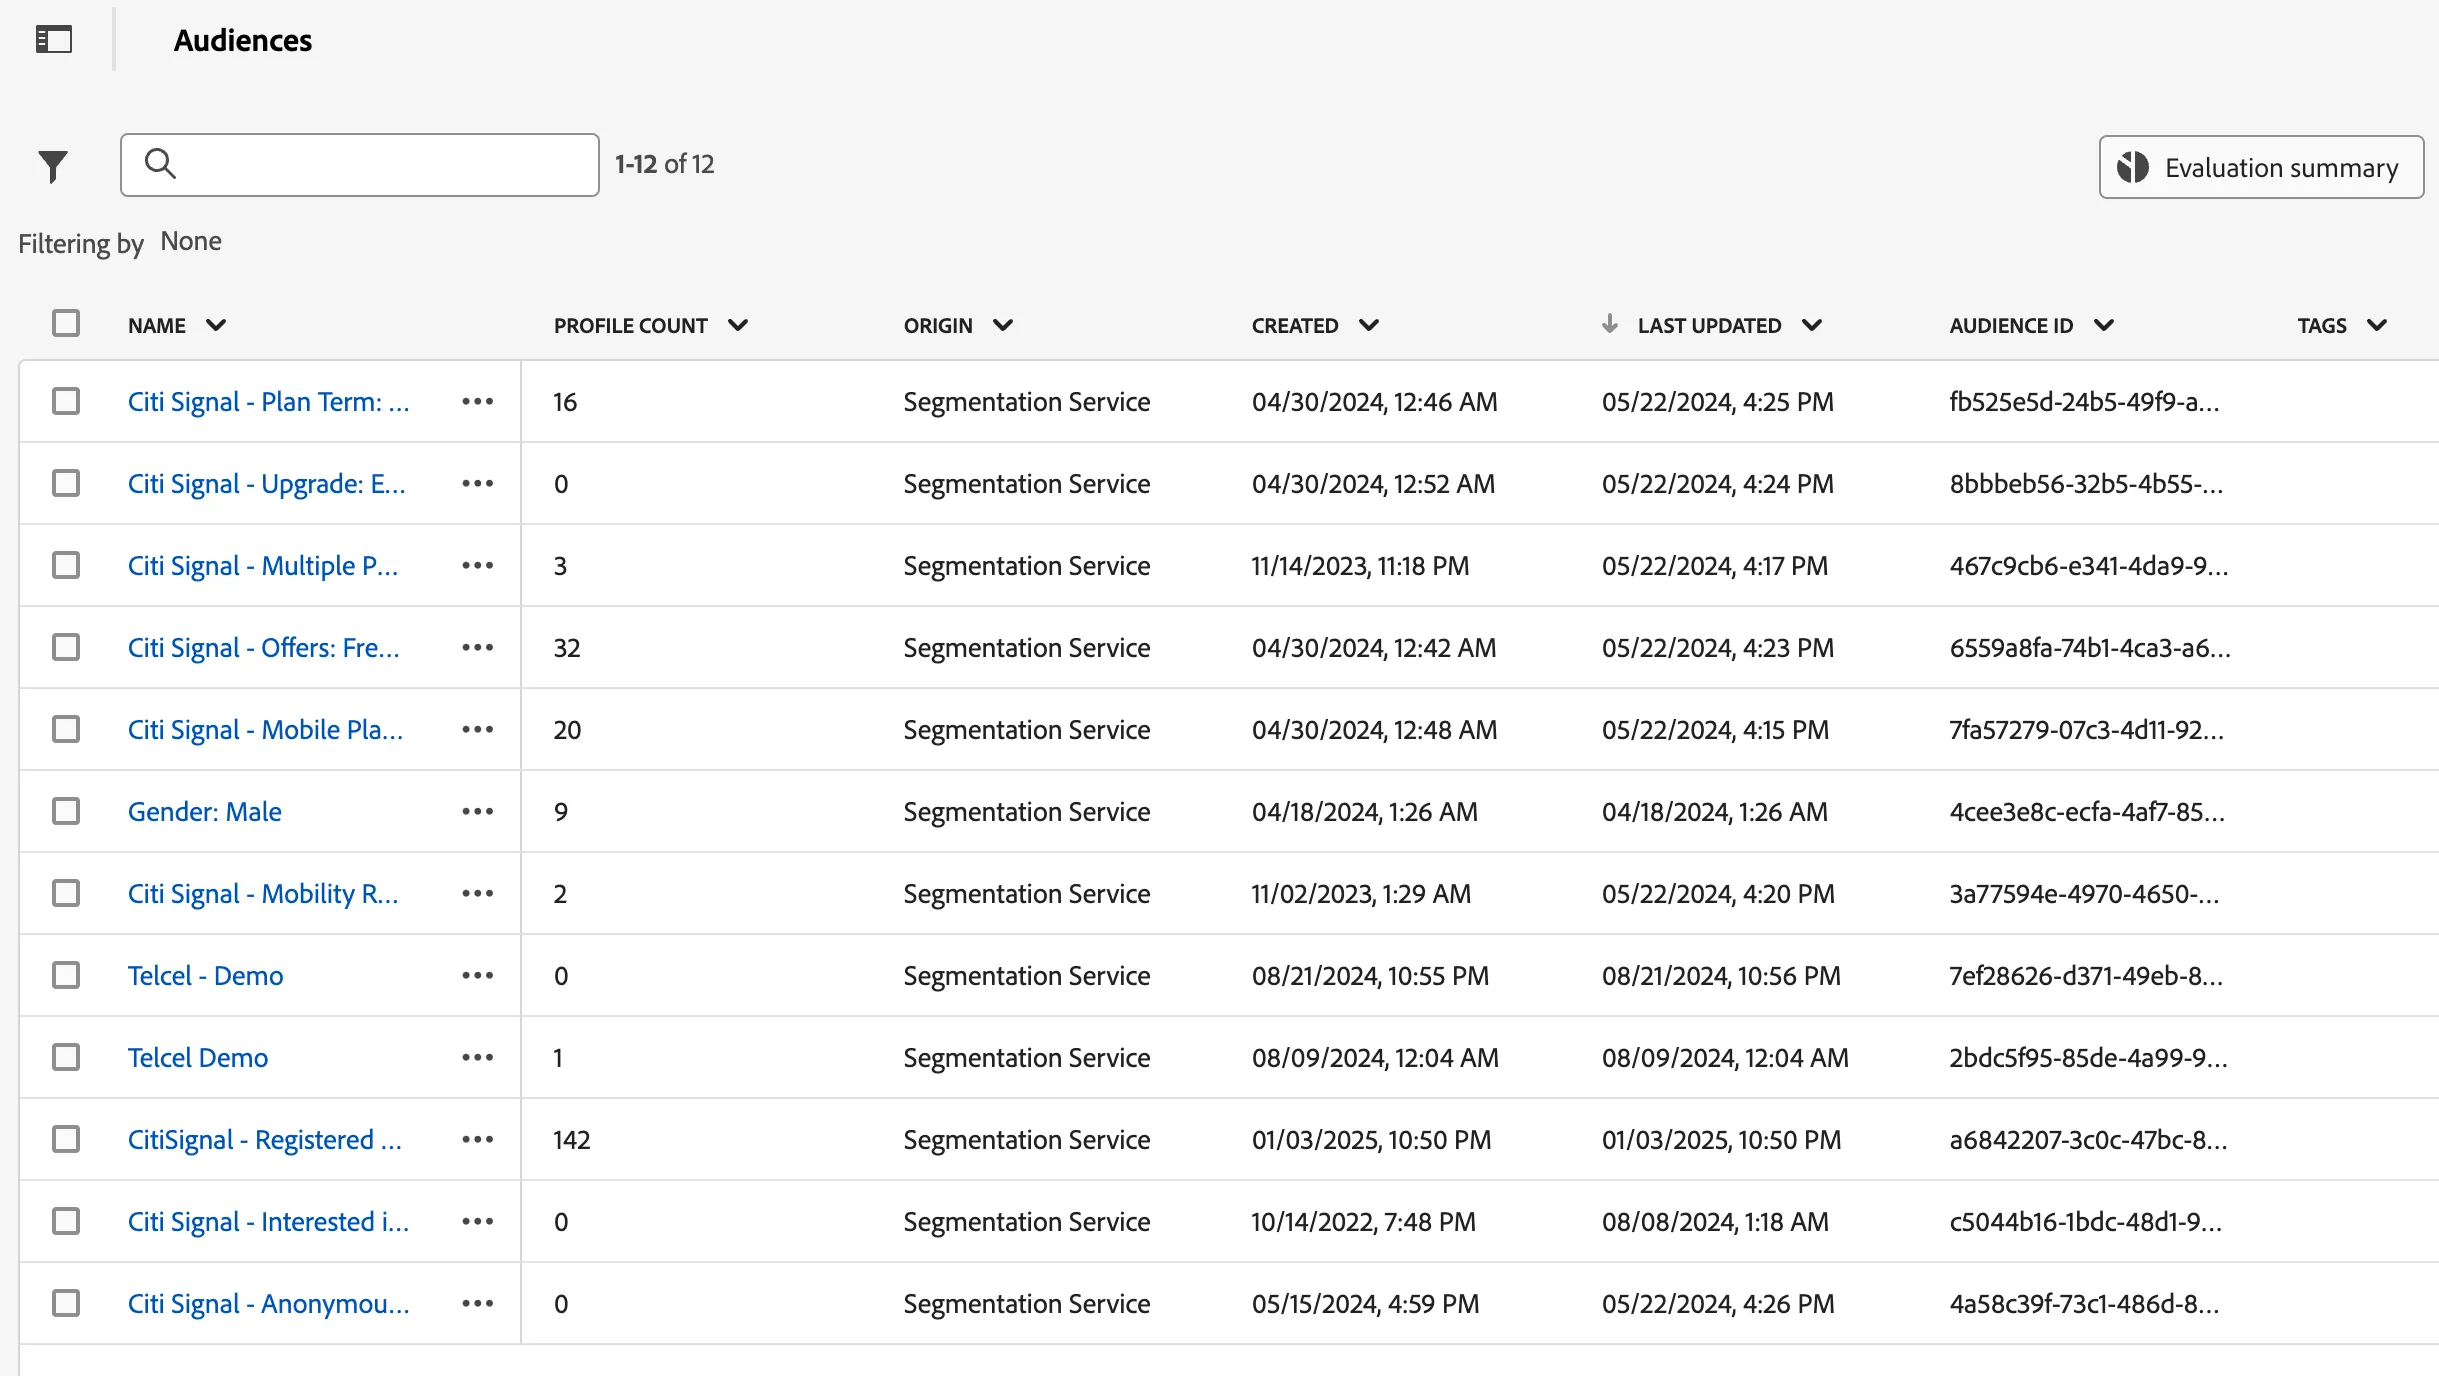Open the Citi Signal - Offers audience link
The image size is (2439, 1376).
(264, 648)
